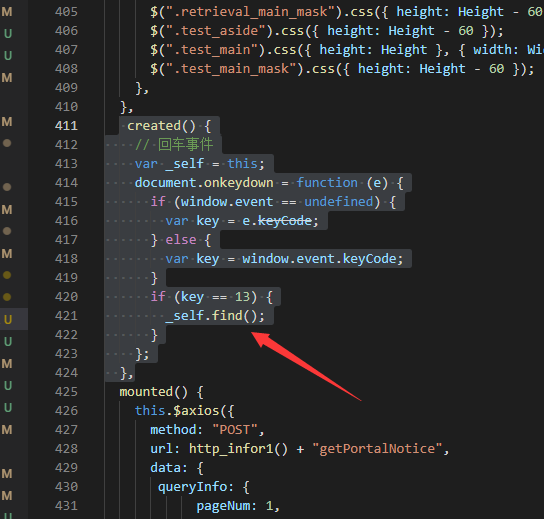Click line number 416 in the gutter
This screenshot has width=544, height=519.
66,221
